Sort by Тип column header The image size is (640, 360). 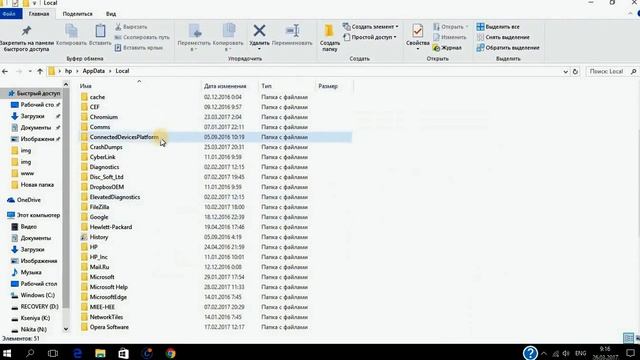click(x=266, y=86)
